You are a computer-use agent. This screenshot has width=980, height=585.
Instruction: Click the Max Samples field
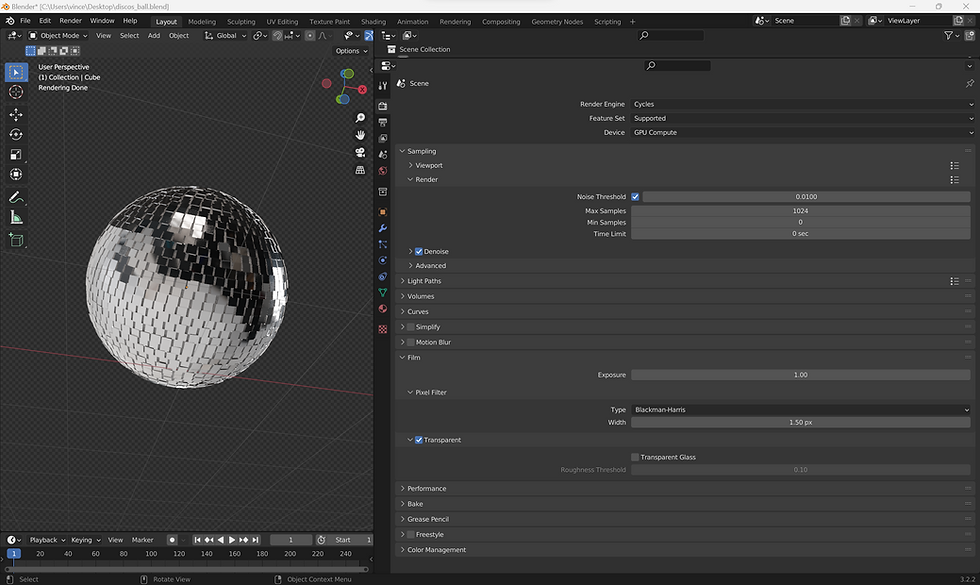(801, 211)
